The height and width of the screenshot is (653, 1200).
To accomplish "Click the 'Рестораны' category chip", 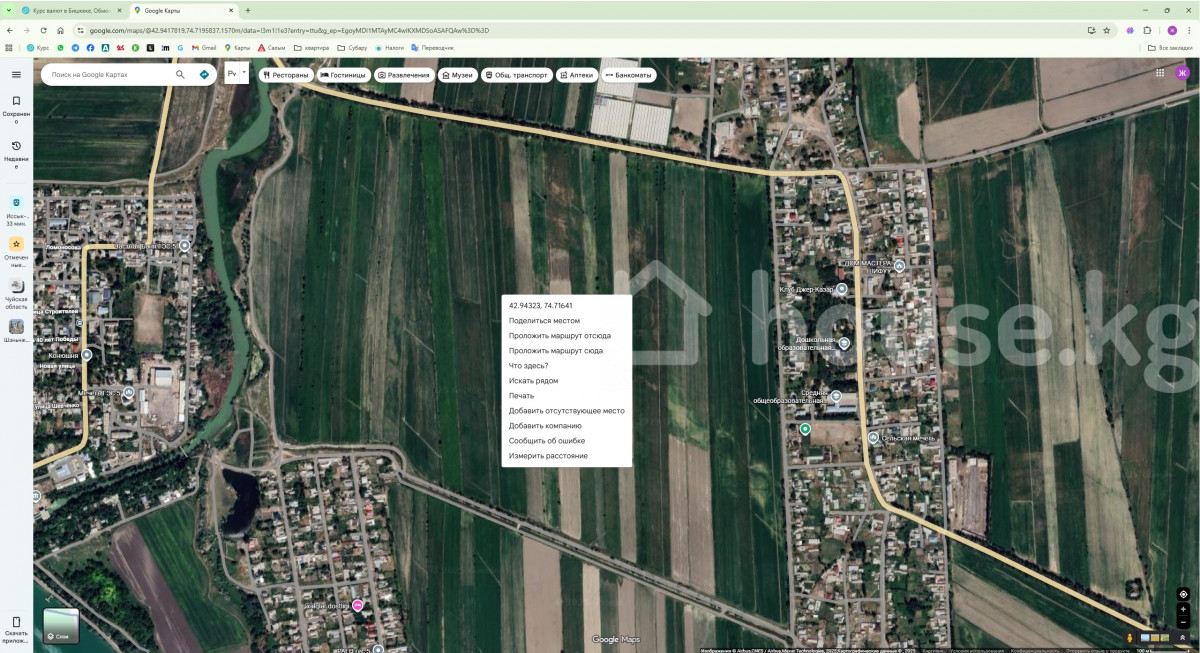I will [x=286, y=75].
